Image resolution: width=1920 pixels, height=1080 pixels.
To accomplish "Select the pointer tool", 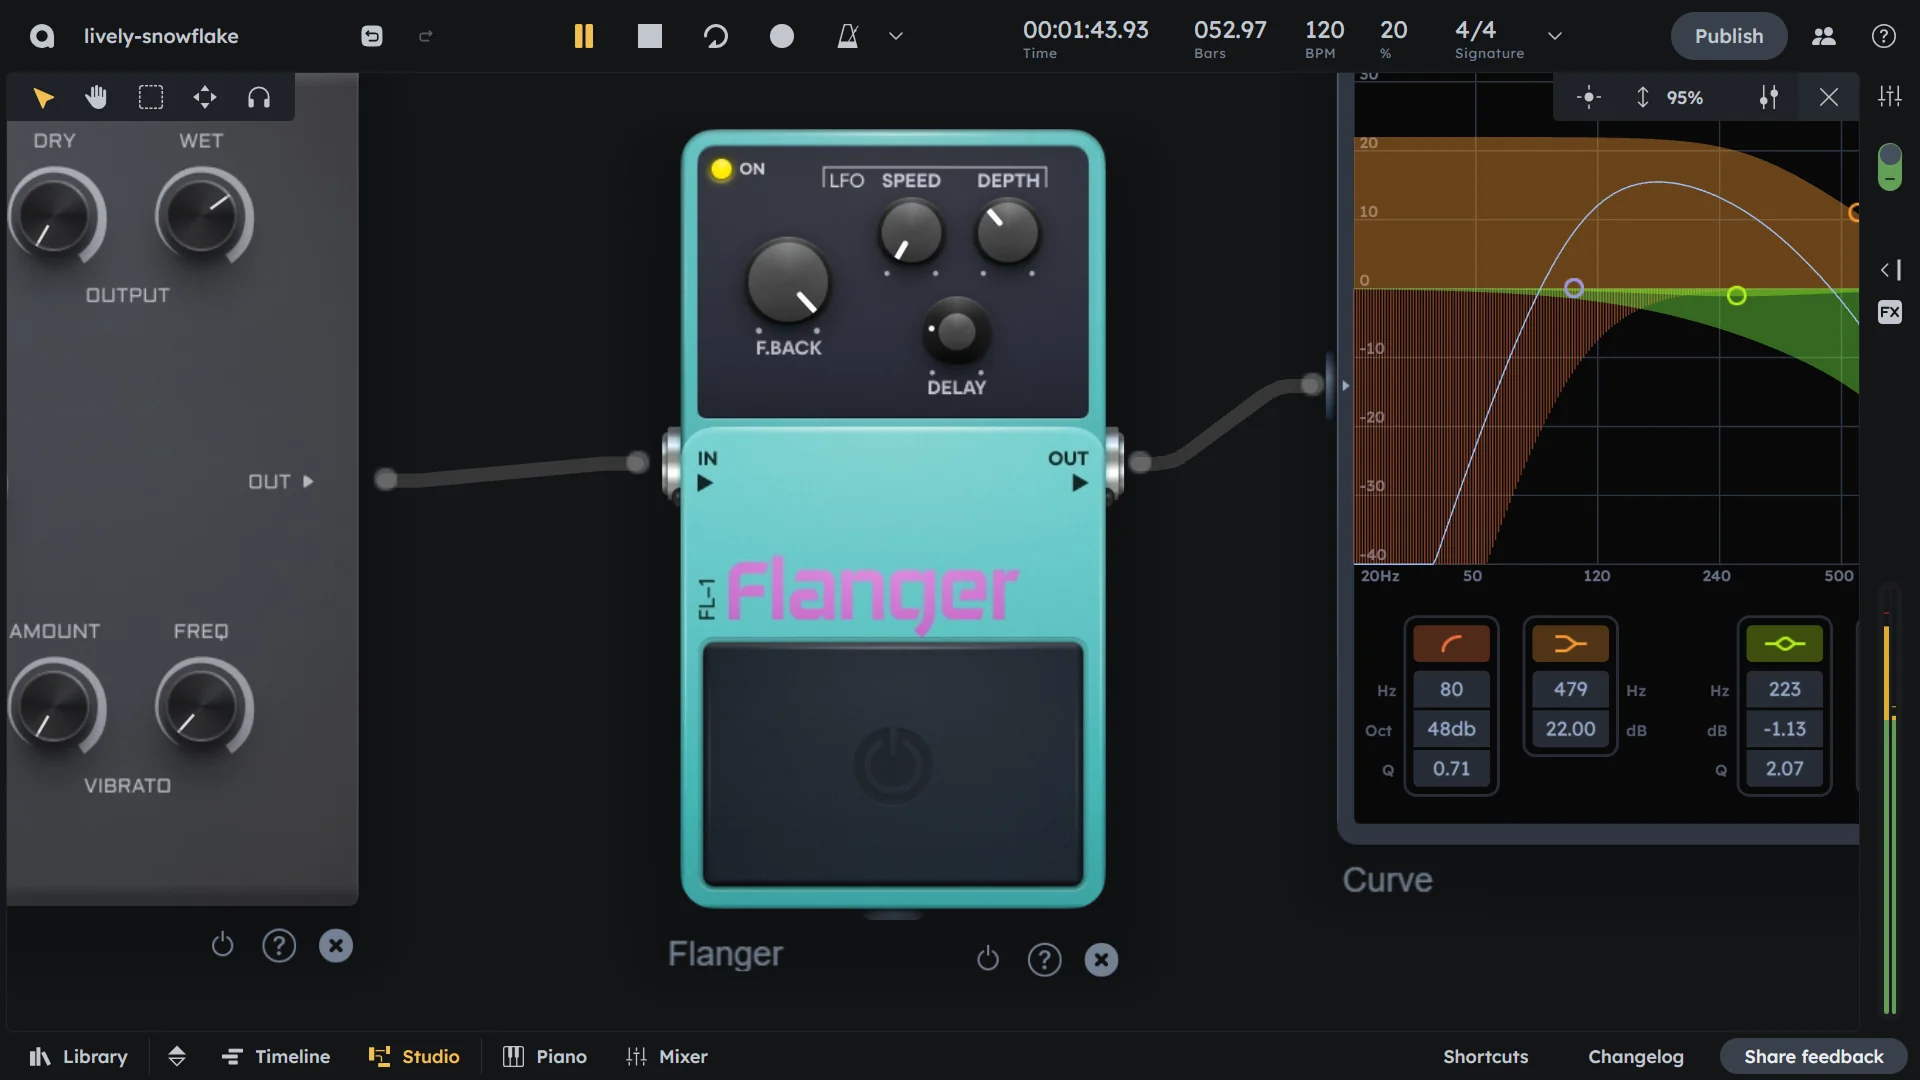I will click(42, 97).
